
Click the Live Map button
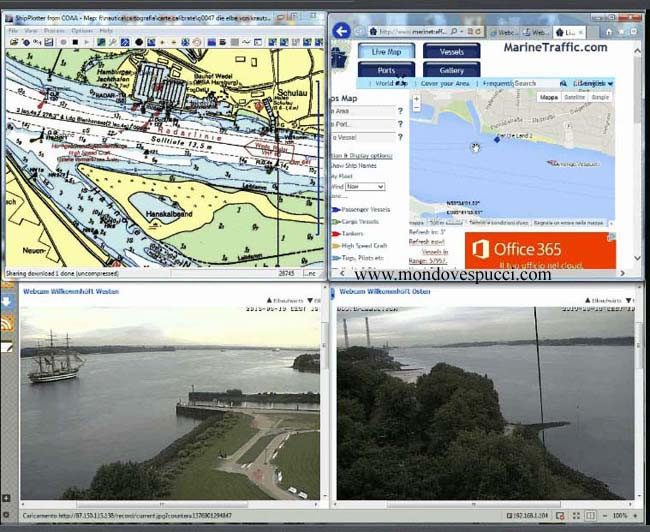pos(386,52)
